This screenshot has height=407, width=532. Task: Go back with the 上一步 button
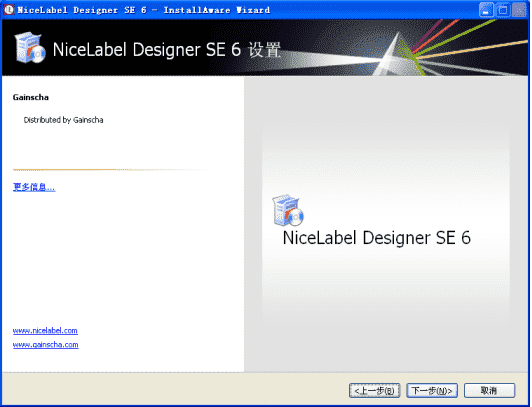point(375,391)
